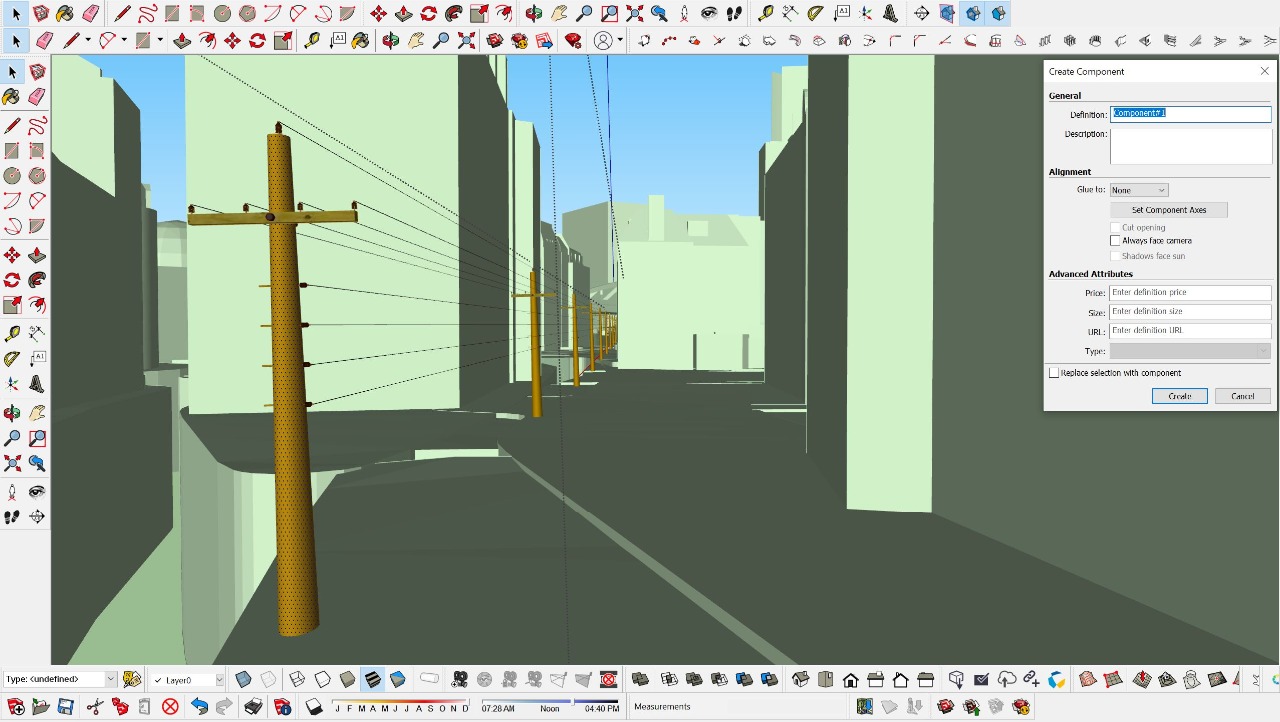Open the Glue to dropdown
This screenshot has width=1280, height=722.
[x=1138, y=190]
